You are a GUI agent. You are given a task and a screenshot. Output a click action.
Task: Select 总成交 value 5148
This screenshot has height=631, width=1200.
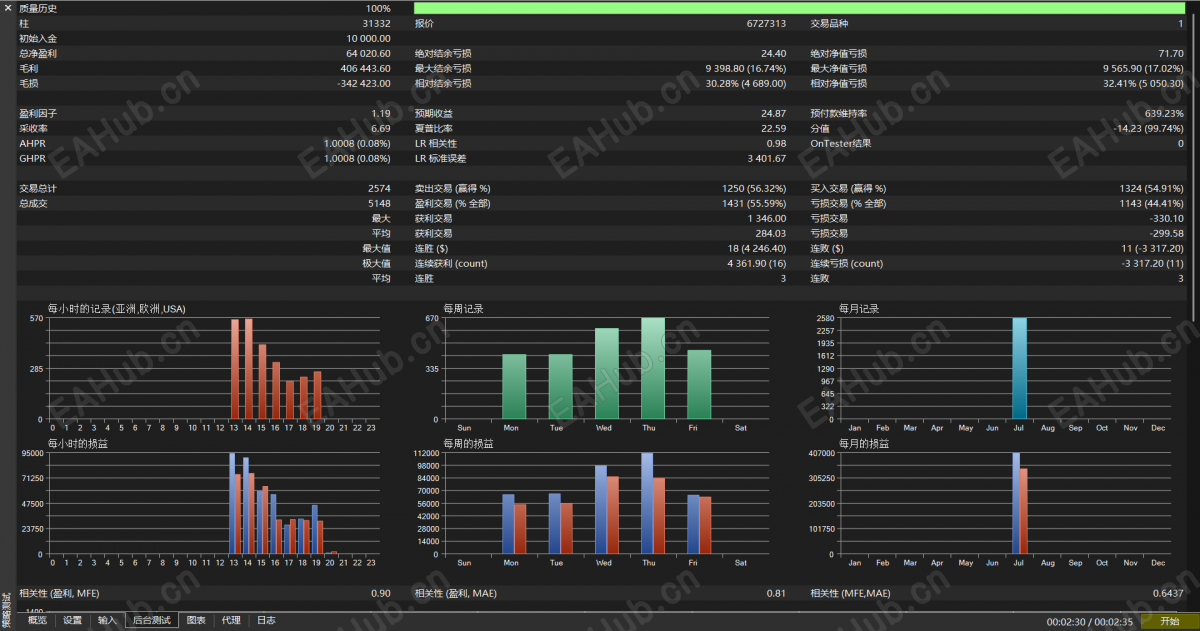pos(379,203)
